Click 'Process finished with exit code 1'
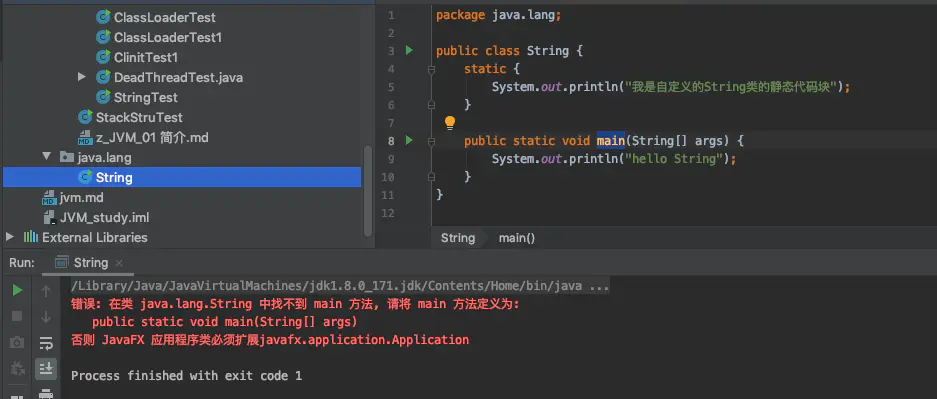This screenshot has height=399, width=937. click(x=186, y=376)
